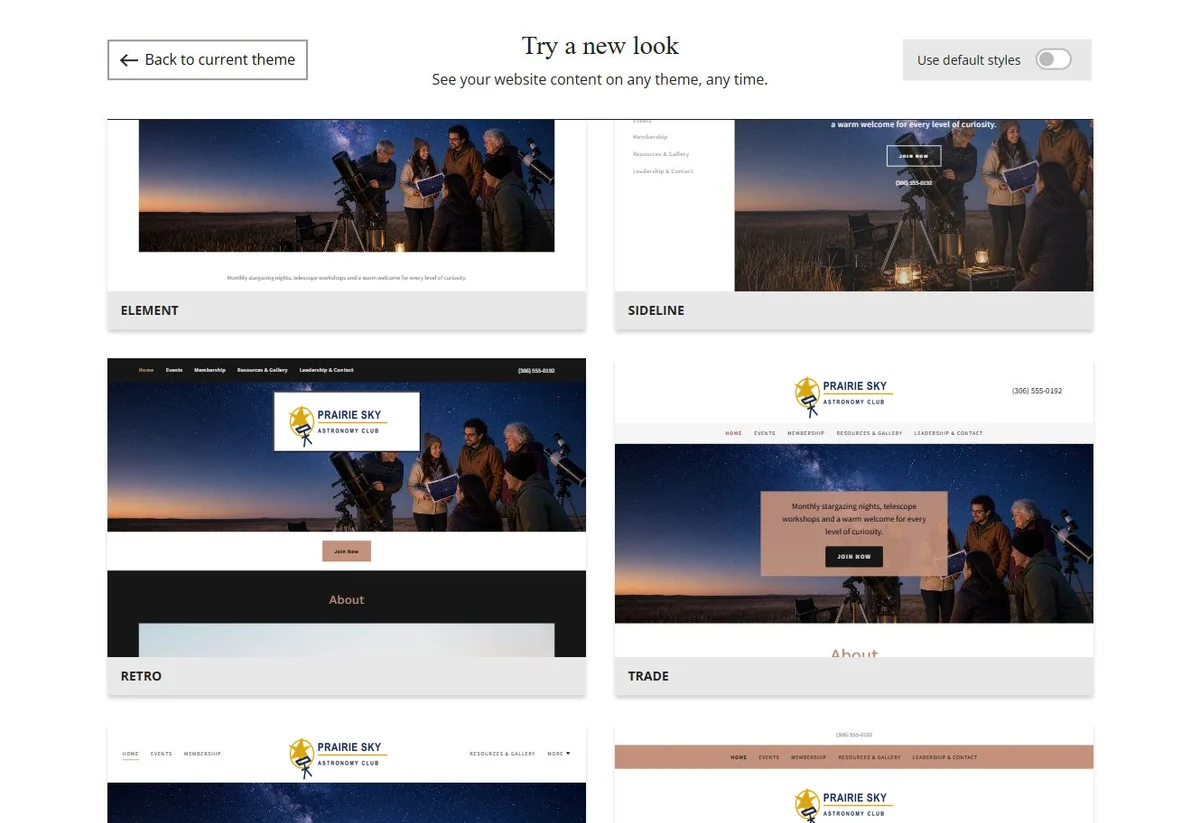The height and width of the screenshot is (823, 1200).
Task: Click Join Now button in Retro preview
Action: pyautogui.click(x=346, y=551)
